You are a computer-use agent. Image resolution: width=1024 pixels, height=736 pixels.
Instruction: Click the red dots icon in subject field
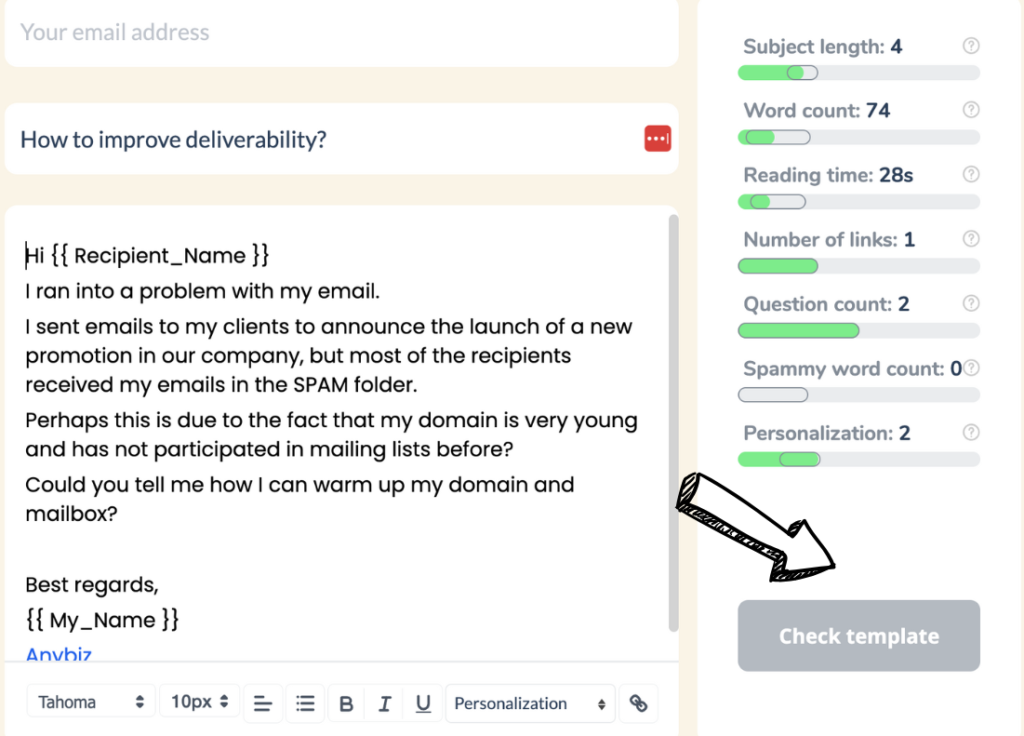(658, 138)
